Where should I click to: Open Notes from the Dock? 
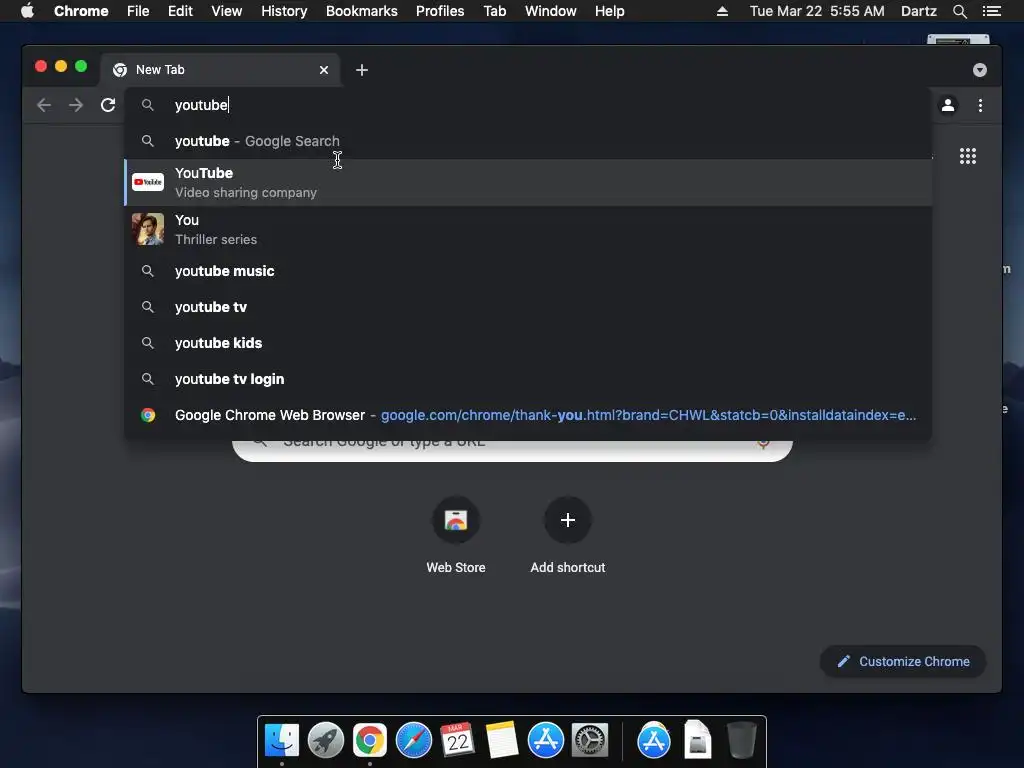(x=502, y=741)
